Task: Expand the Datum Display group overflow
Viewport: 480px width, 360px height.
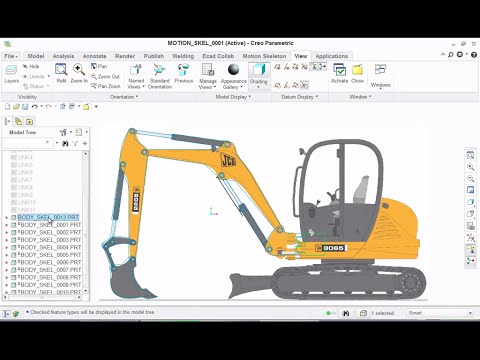Action: pos(300,97)
